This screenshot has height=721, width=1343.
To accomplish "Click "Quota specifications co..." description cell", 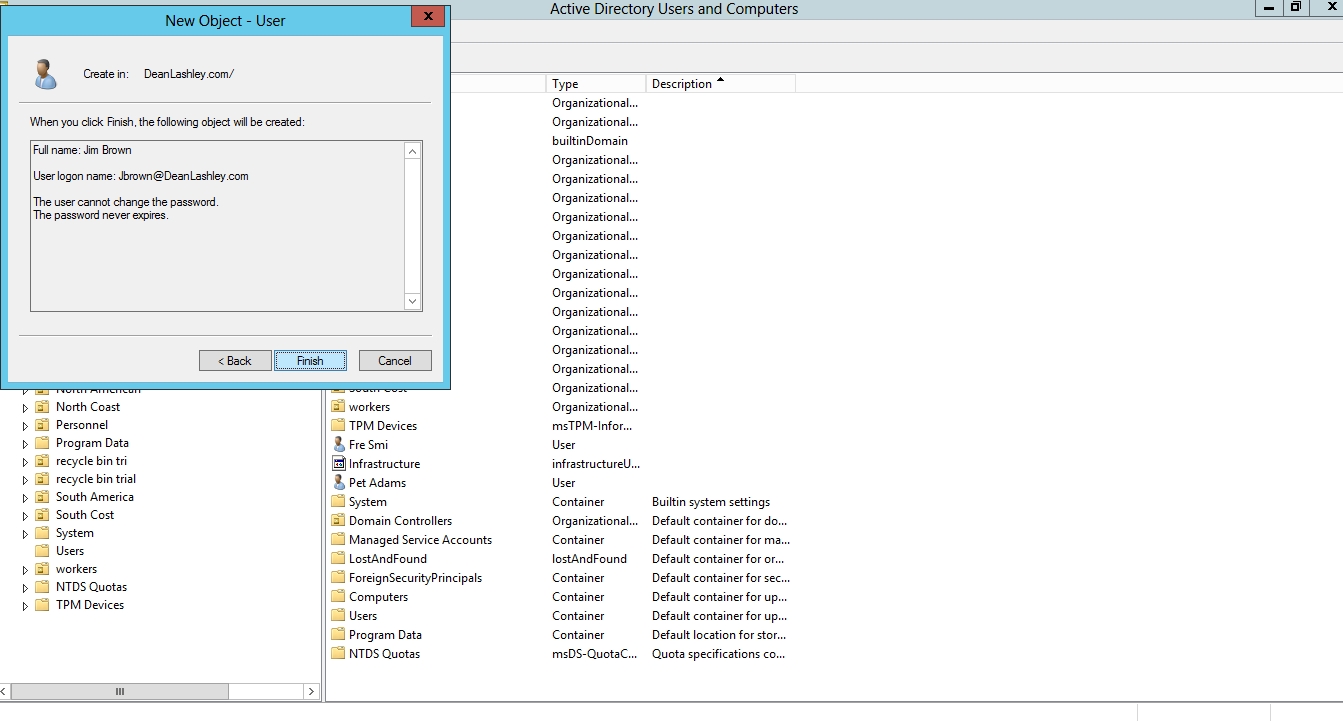I will point(718,654).
